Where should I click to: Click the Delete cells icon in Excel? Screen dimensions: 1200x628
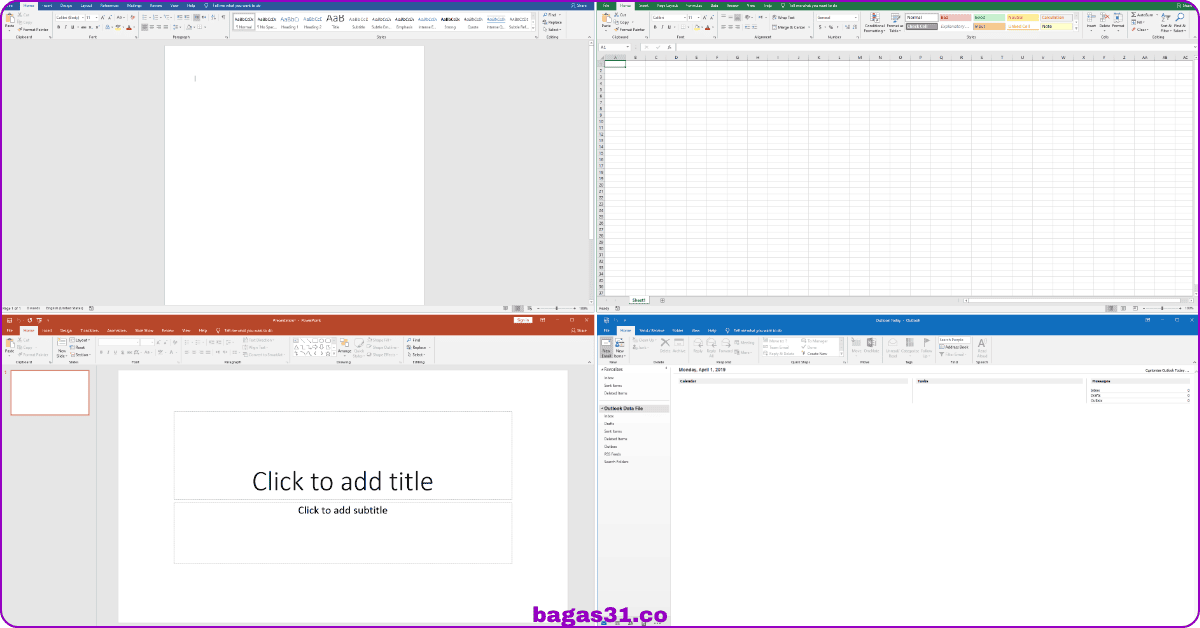click(x=1104, y=17)
